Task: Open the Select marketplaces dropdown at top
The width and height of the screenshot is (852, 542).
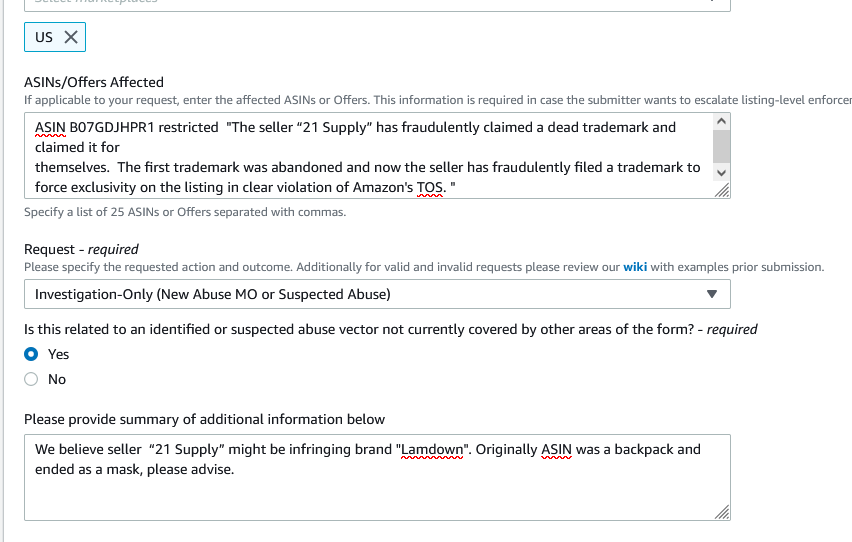Action: tap(377, 4)
